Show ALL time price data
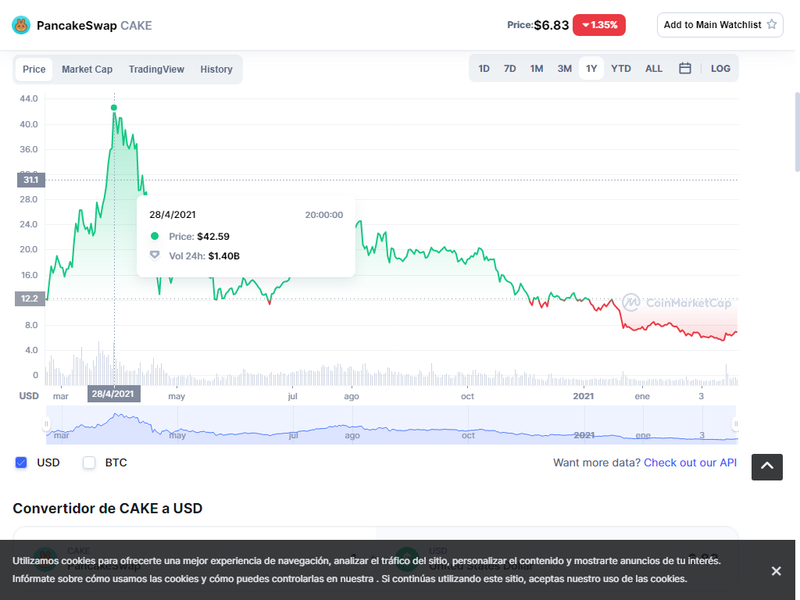 point(654,69)
